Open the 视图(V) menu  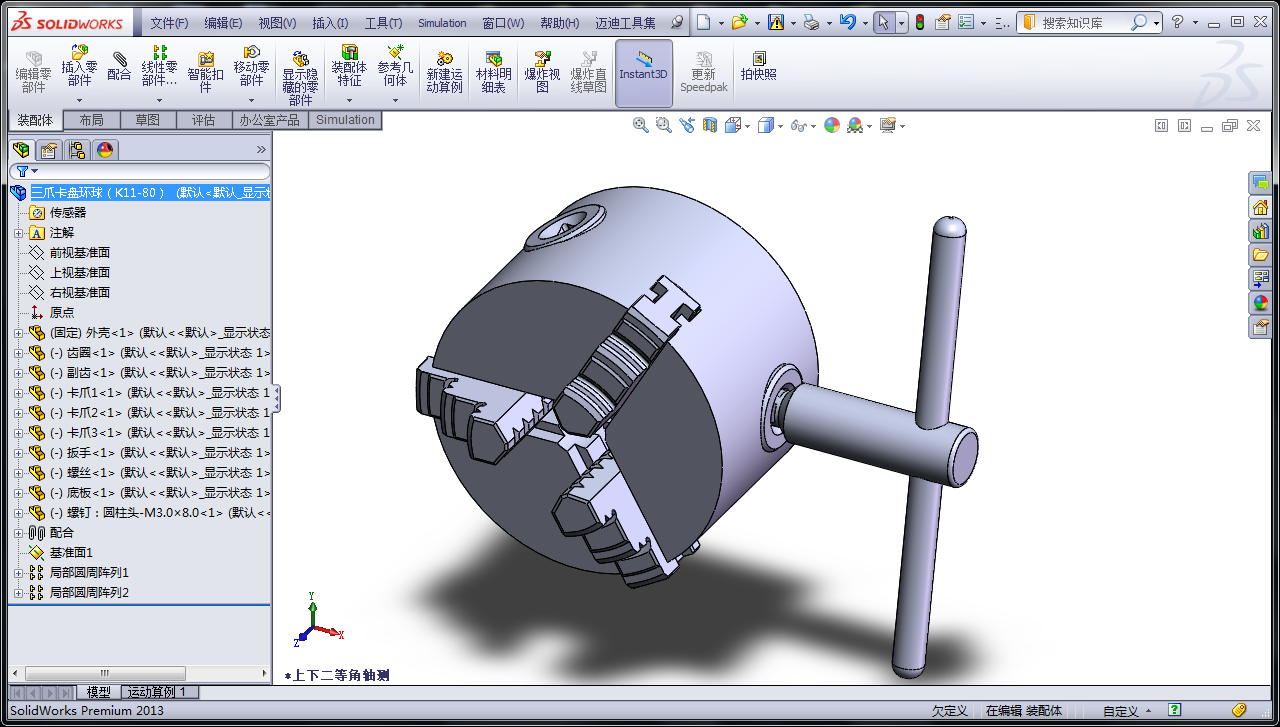click(x=277, y=23)
